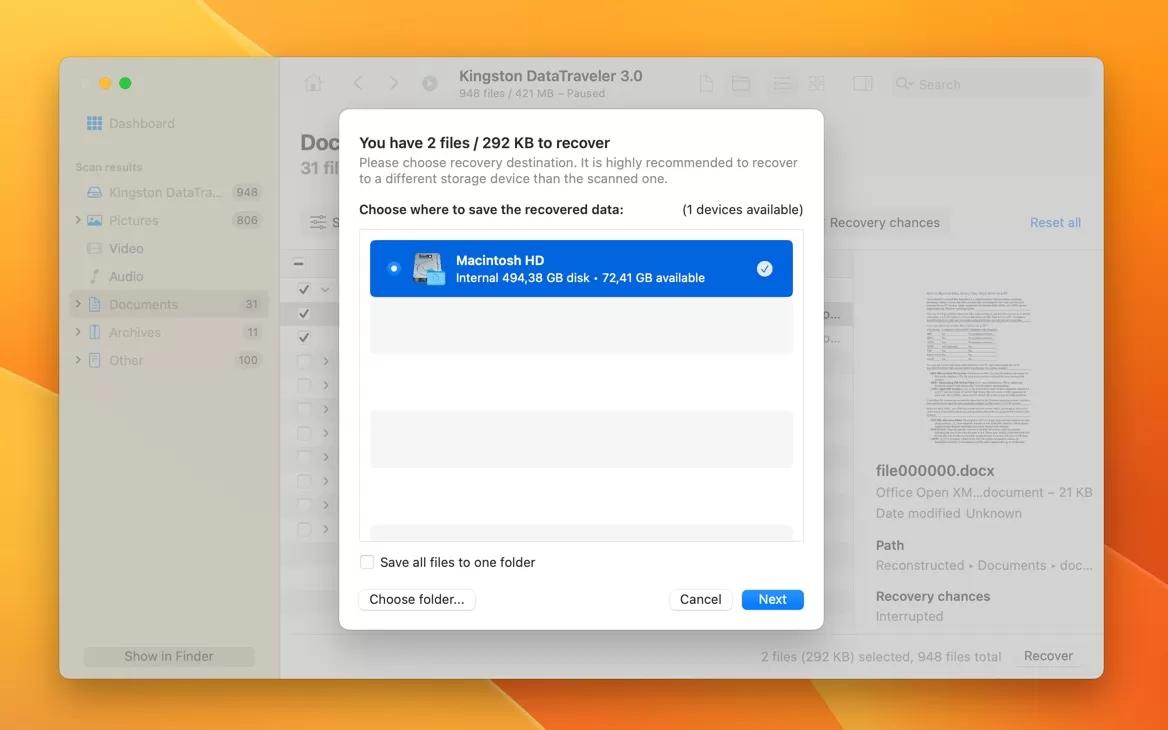This screenshot has width=1168, height=730.
Task: Expand the Archives category in sidebar
Action: point(78,332)
